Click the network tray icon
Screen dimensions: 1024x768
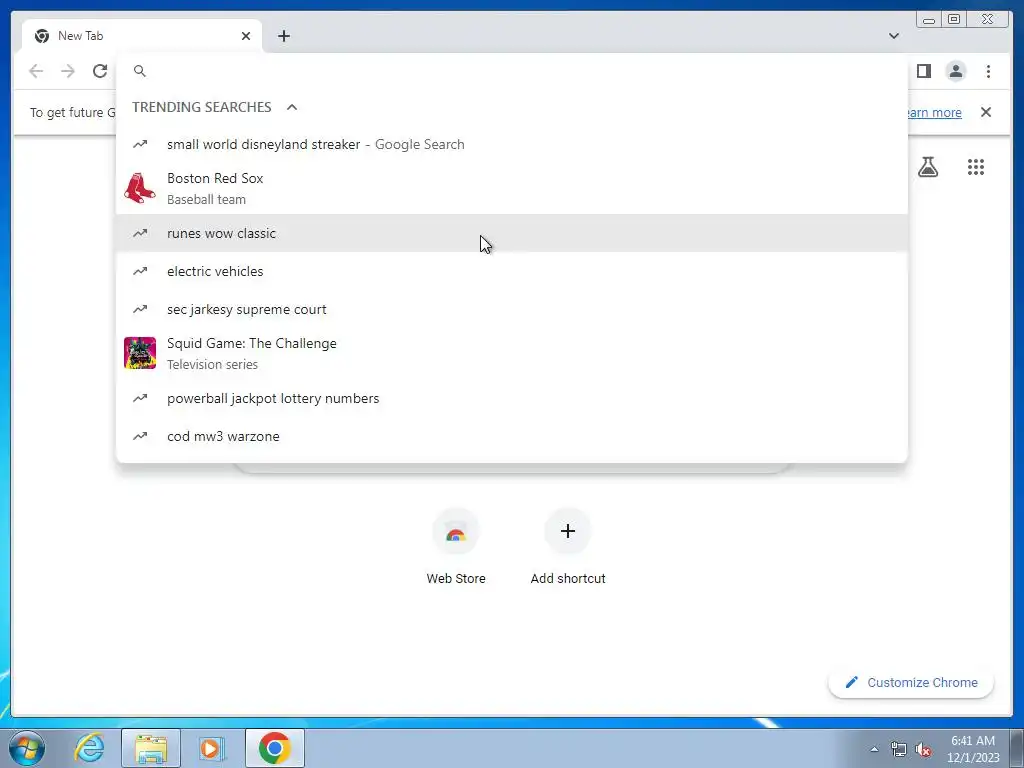point(898,749)
